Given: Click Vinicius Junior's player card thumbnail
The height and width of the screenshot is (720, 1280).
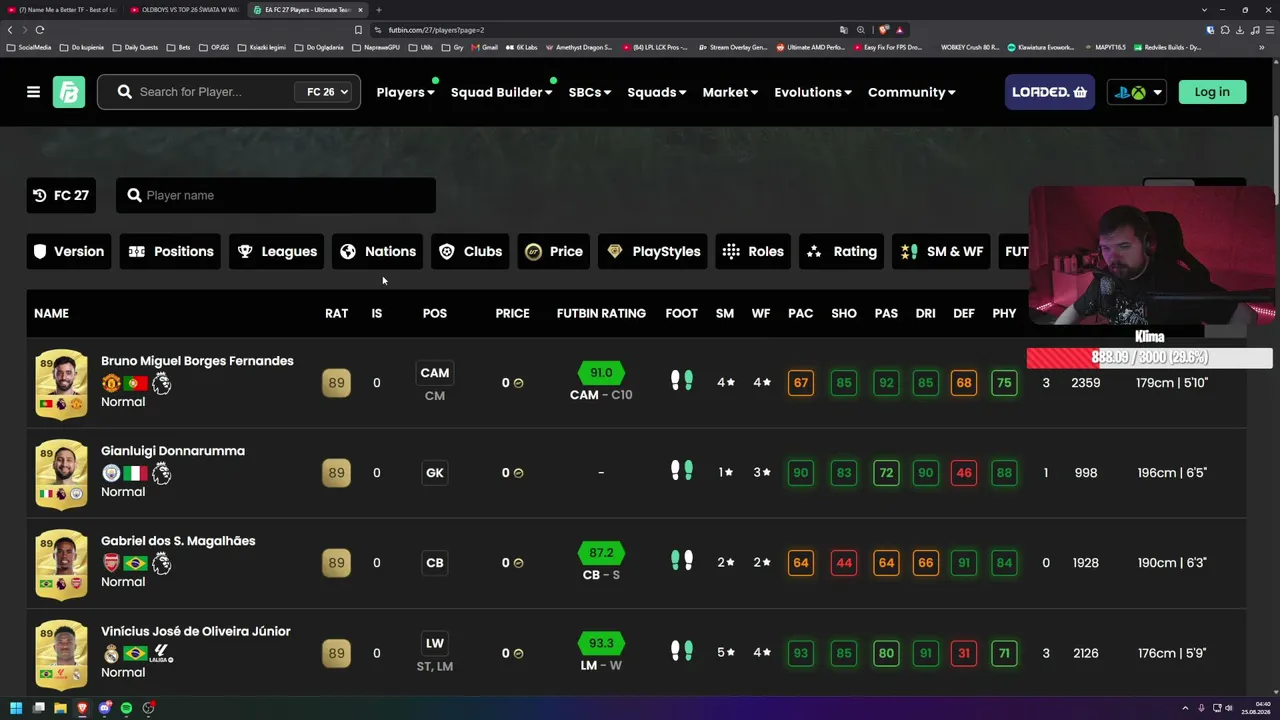Looking at the screenshot, I should 61,654.
